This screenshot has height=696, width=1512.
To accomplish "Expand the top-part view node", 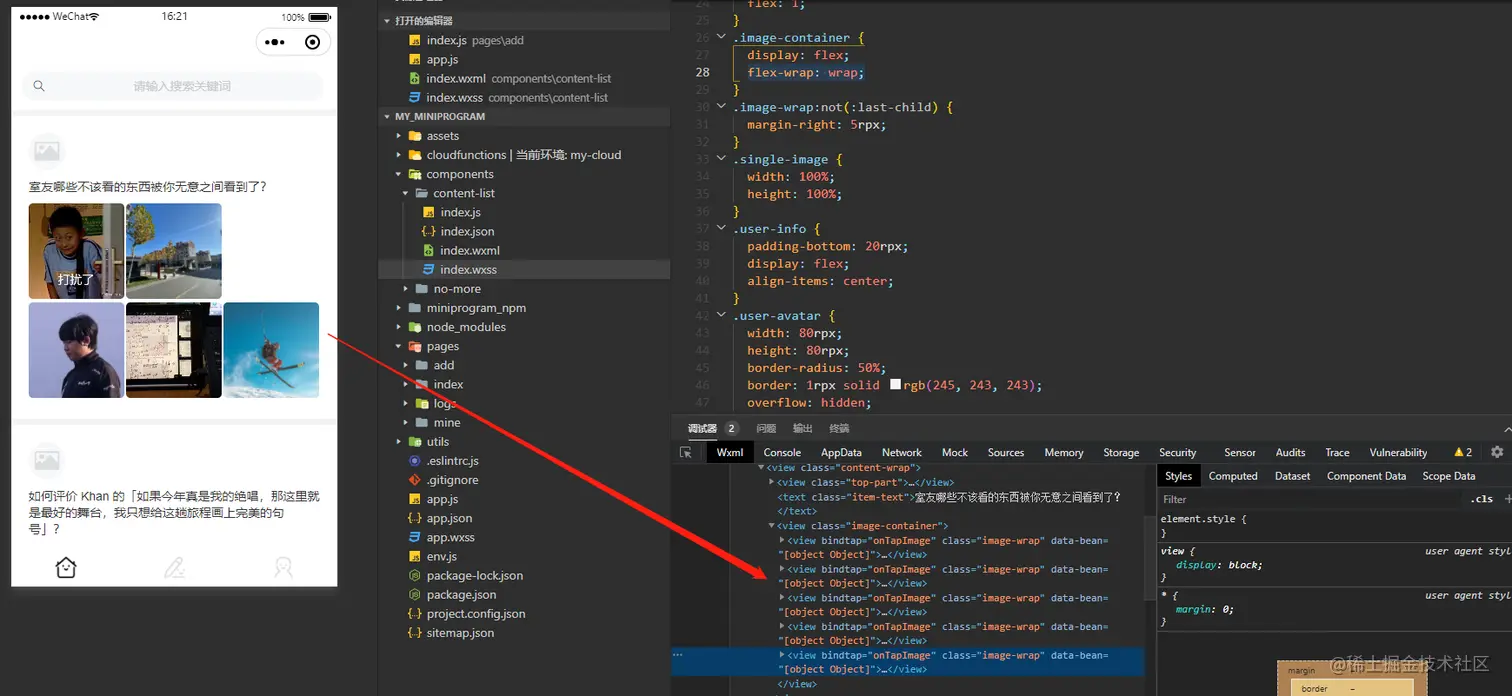I will 772,483.
